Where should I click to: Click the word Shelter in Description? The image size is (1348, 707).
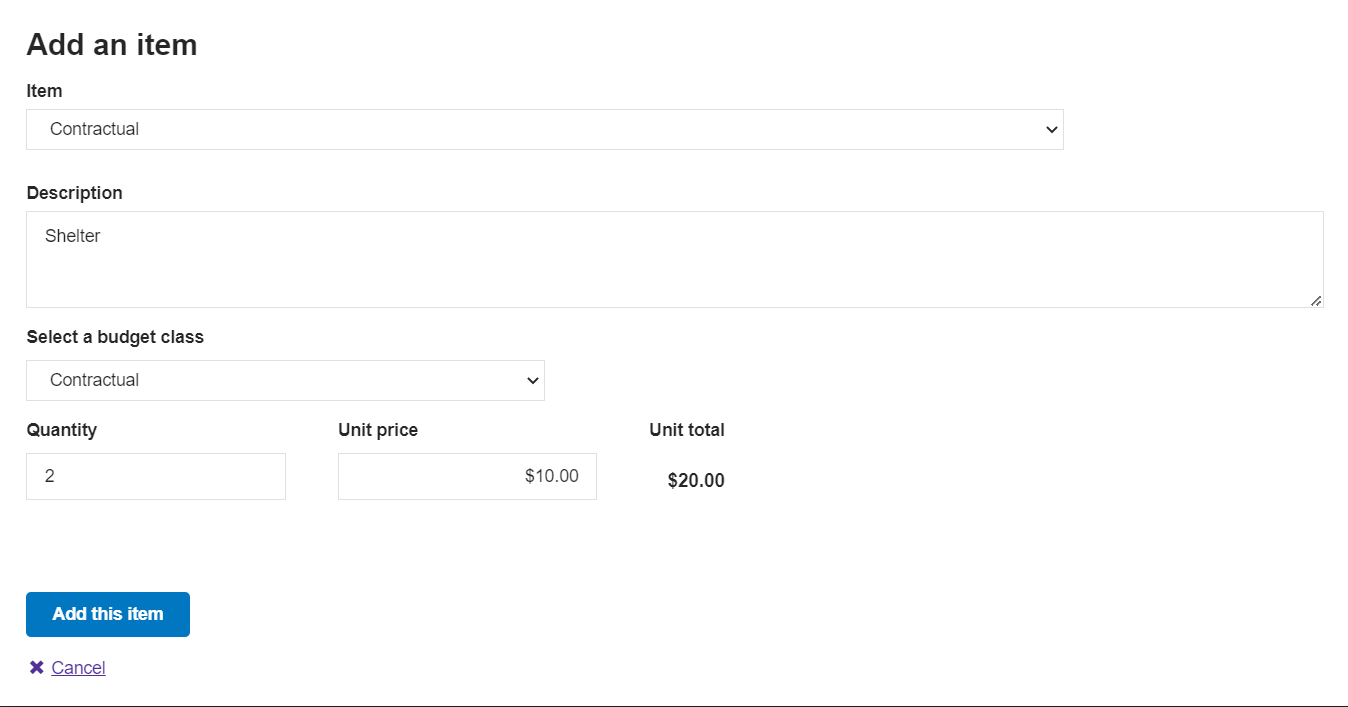pos(73,237)
